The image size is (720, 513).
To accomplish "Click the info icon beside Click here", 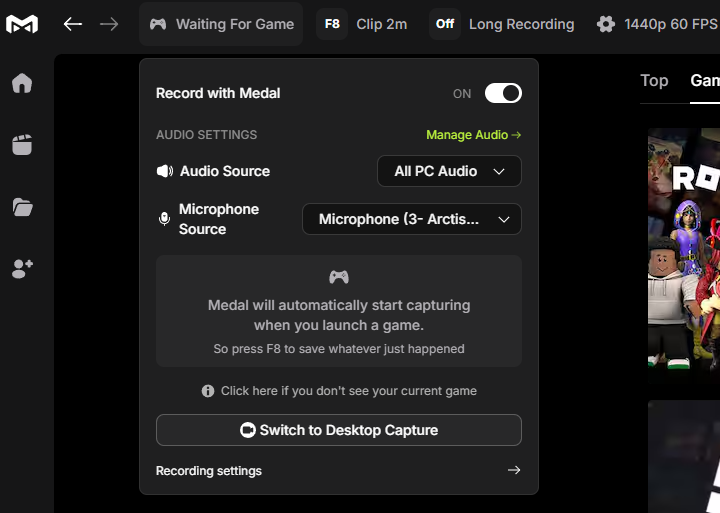I will click(208, 391).
